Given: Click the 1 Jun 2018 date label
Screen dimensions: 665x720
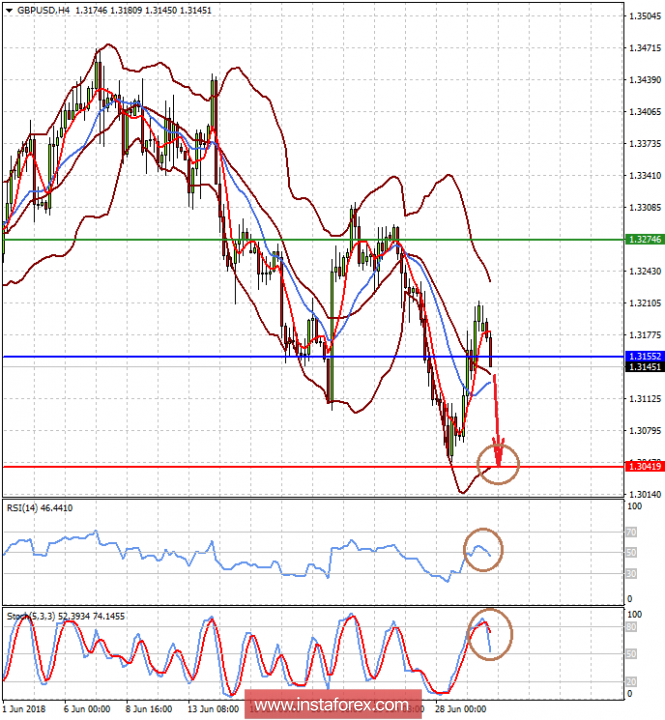Looking at the screenshot, I should point(24,707).
